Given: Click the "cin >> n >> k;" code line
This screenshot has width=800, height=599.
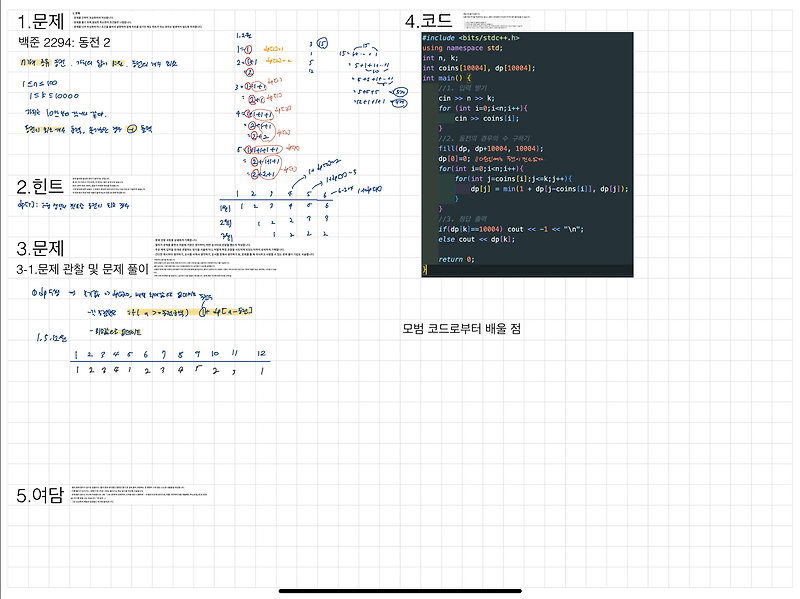Looking at the screenshot, I should (466, 98).
